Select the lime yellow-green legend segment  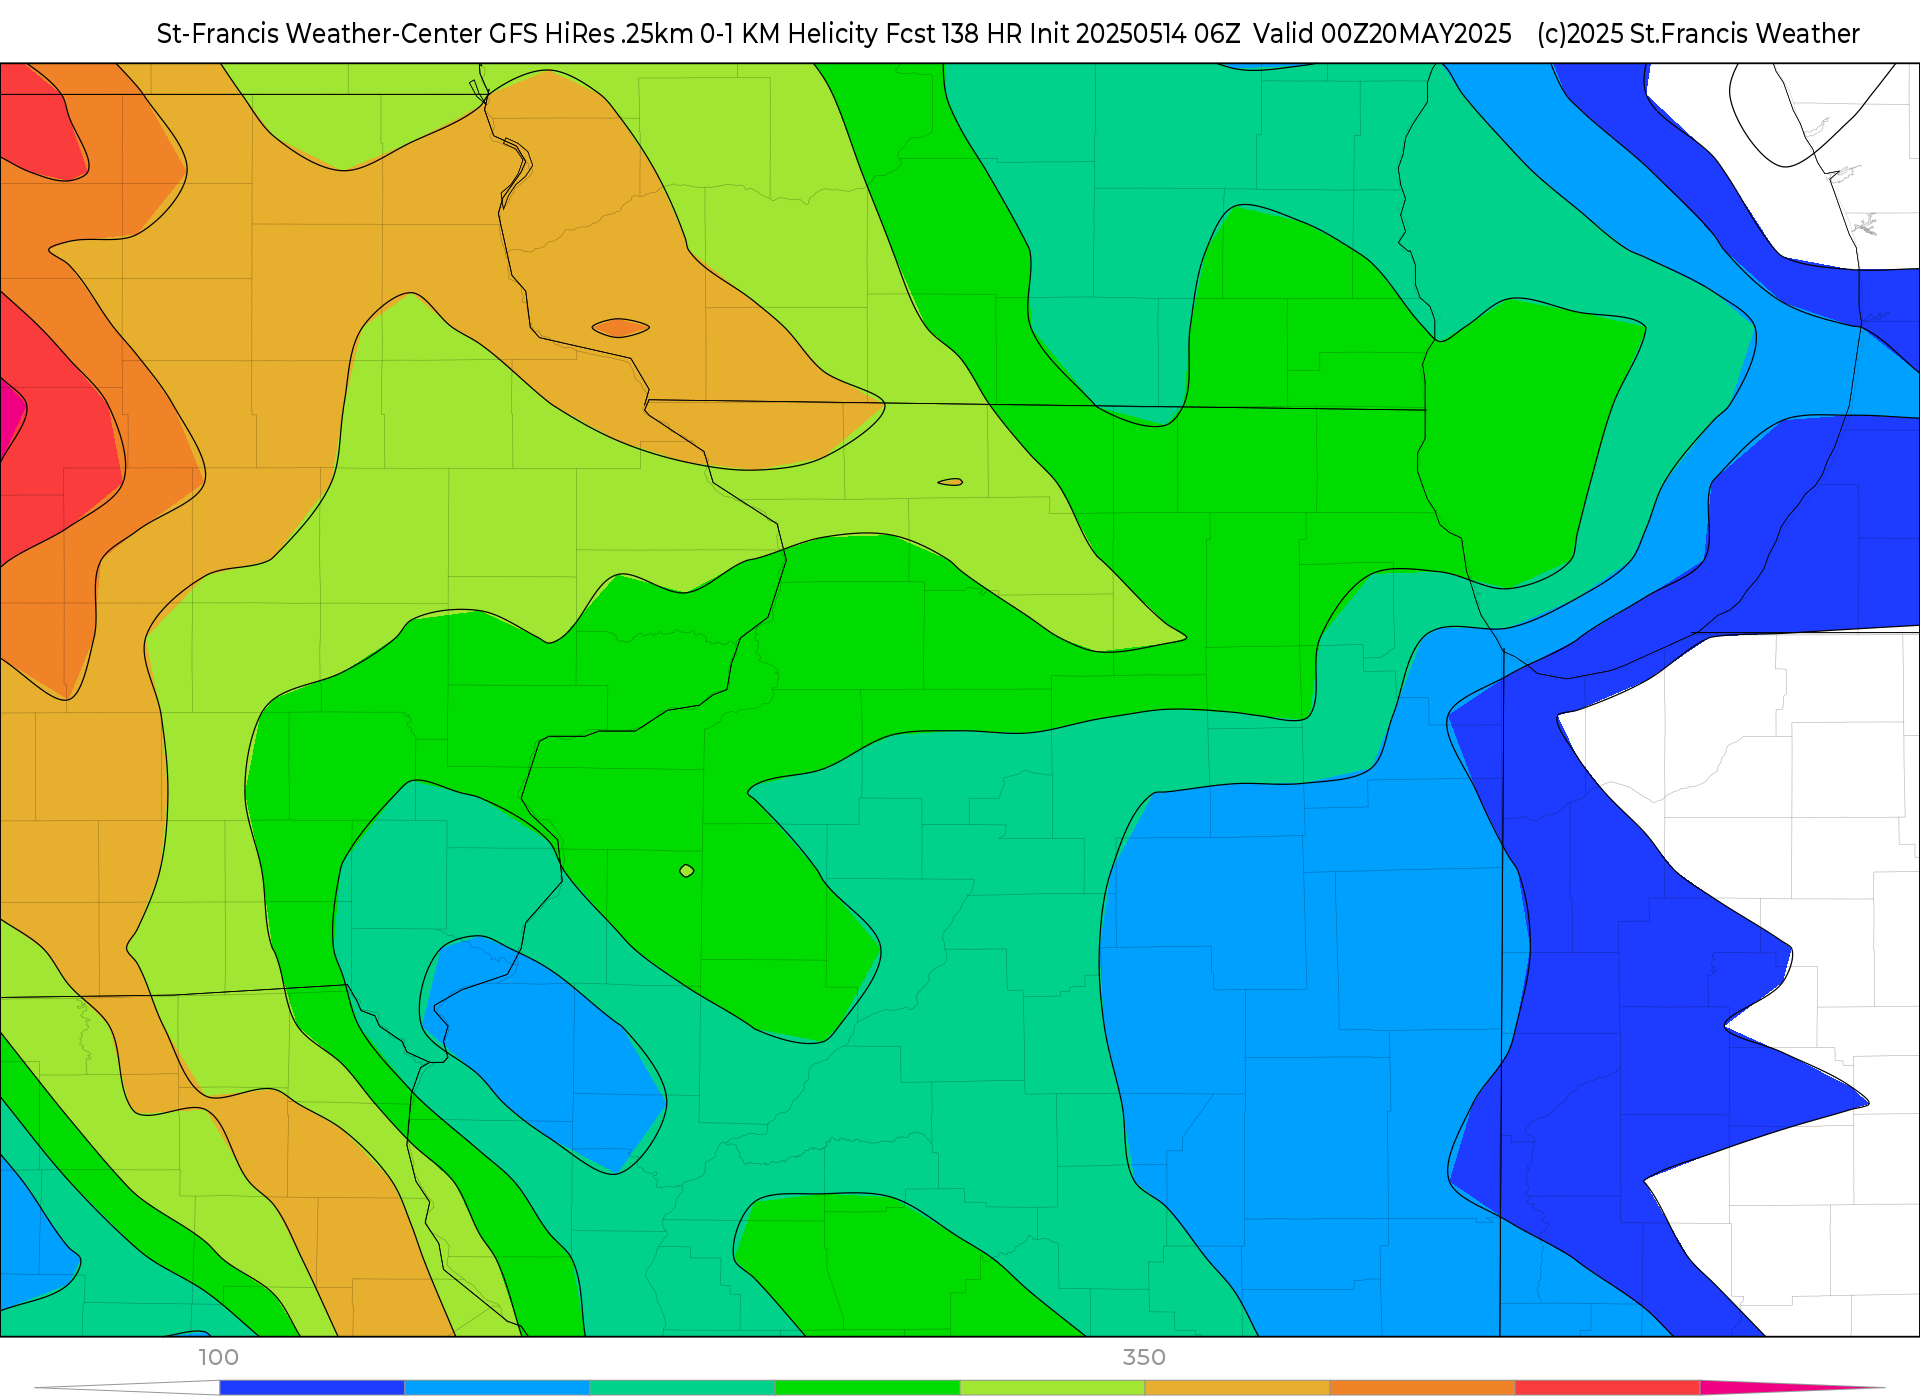pyautogui.click(x=1052, y=1388)
